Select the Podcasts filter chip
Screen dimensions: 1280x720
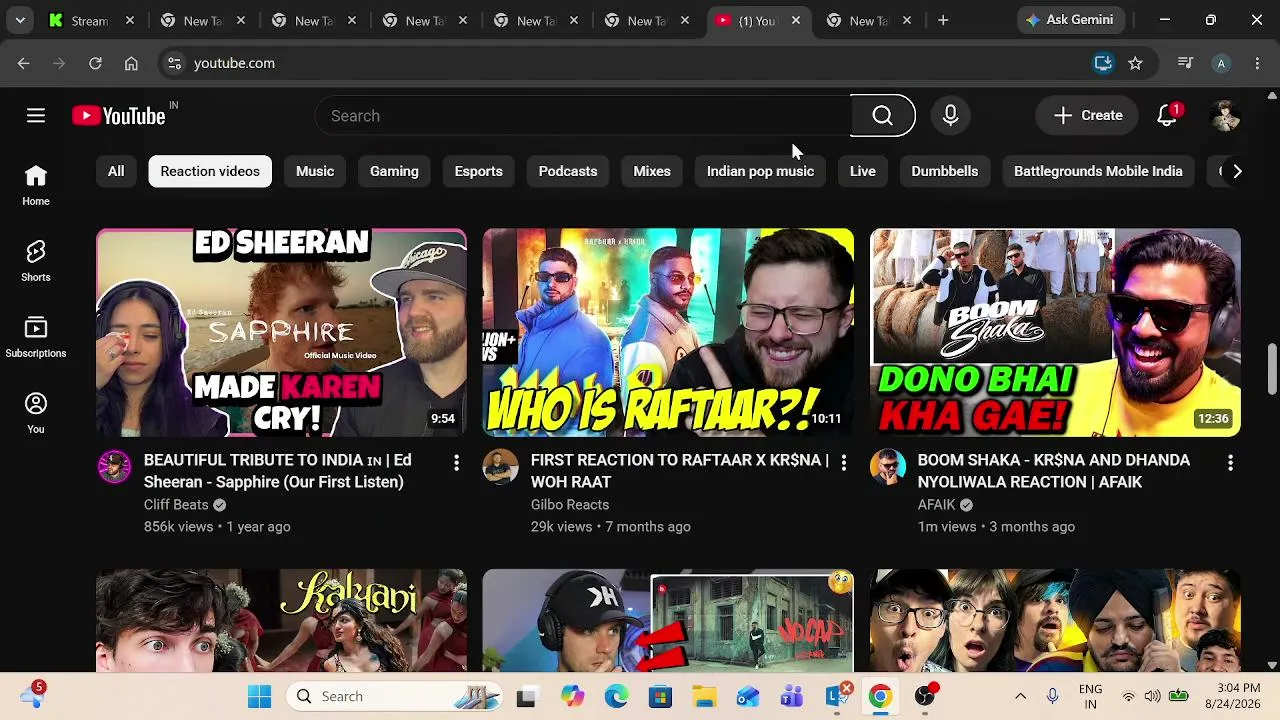(568, 171)
